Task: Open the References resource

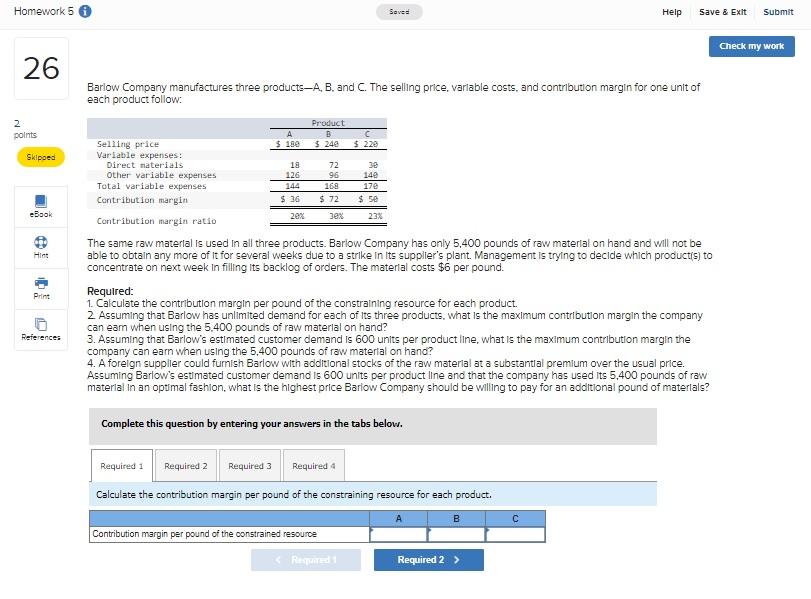Action: click(41, 330)
